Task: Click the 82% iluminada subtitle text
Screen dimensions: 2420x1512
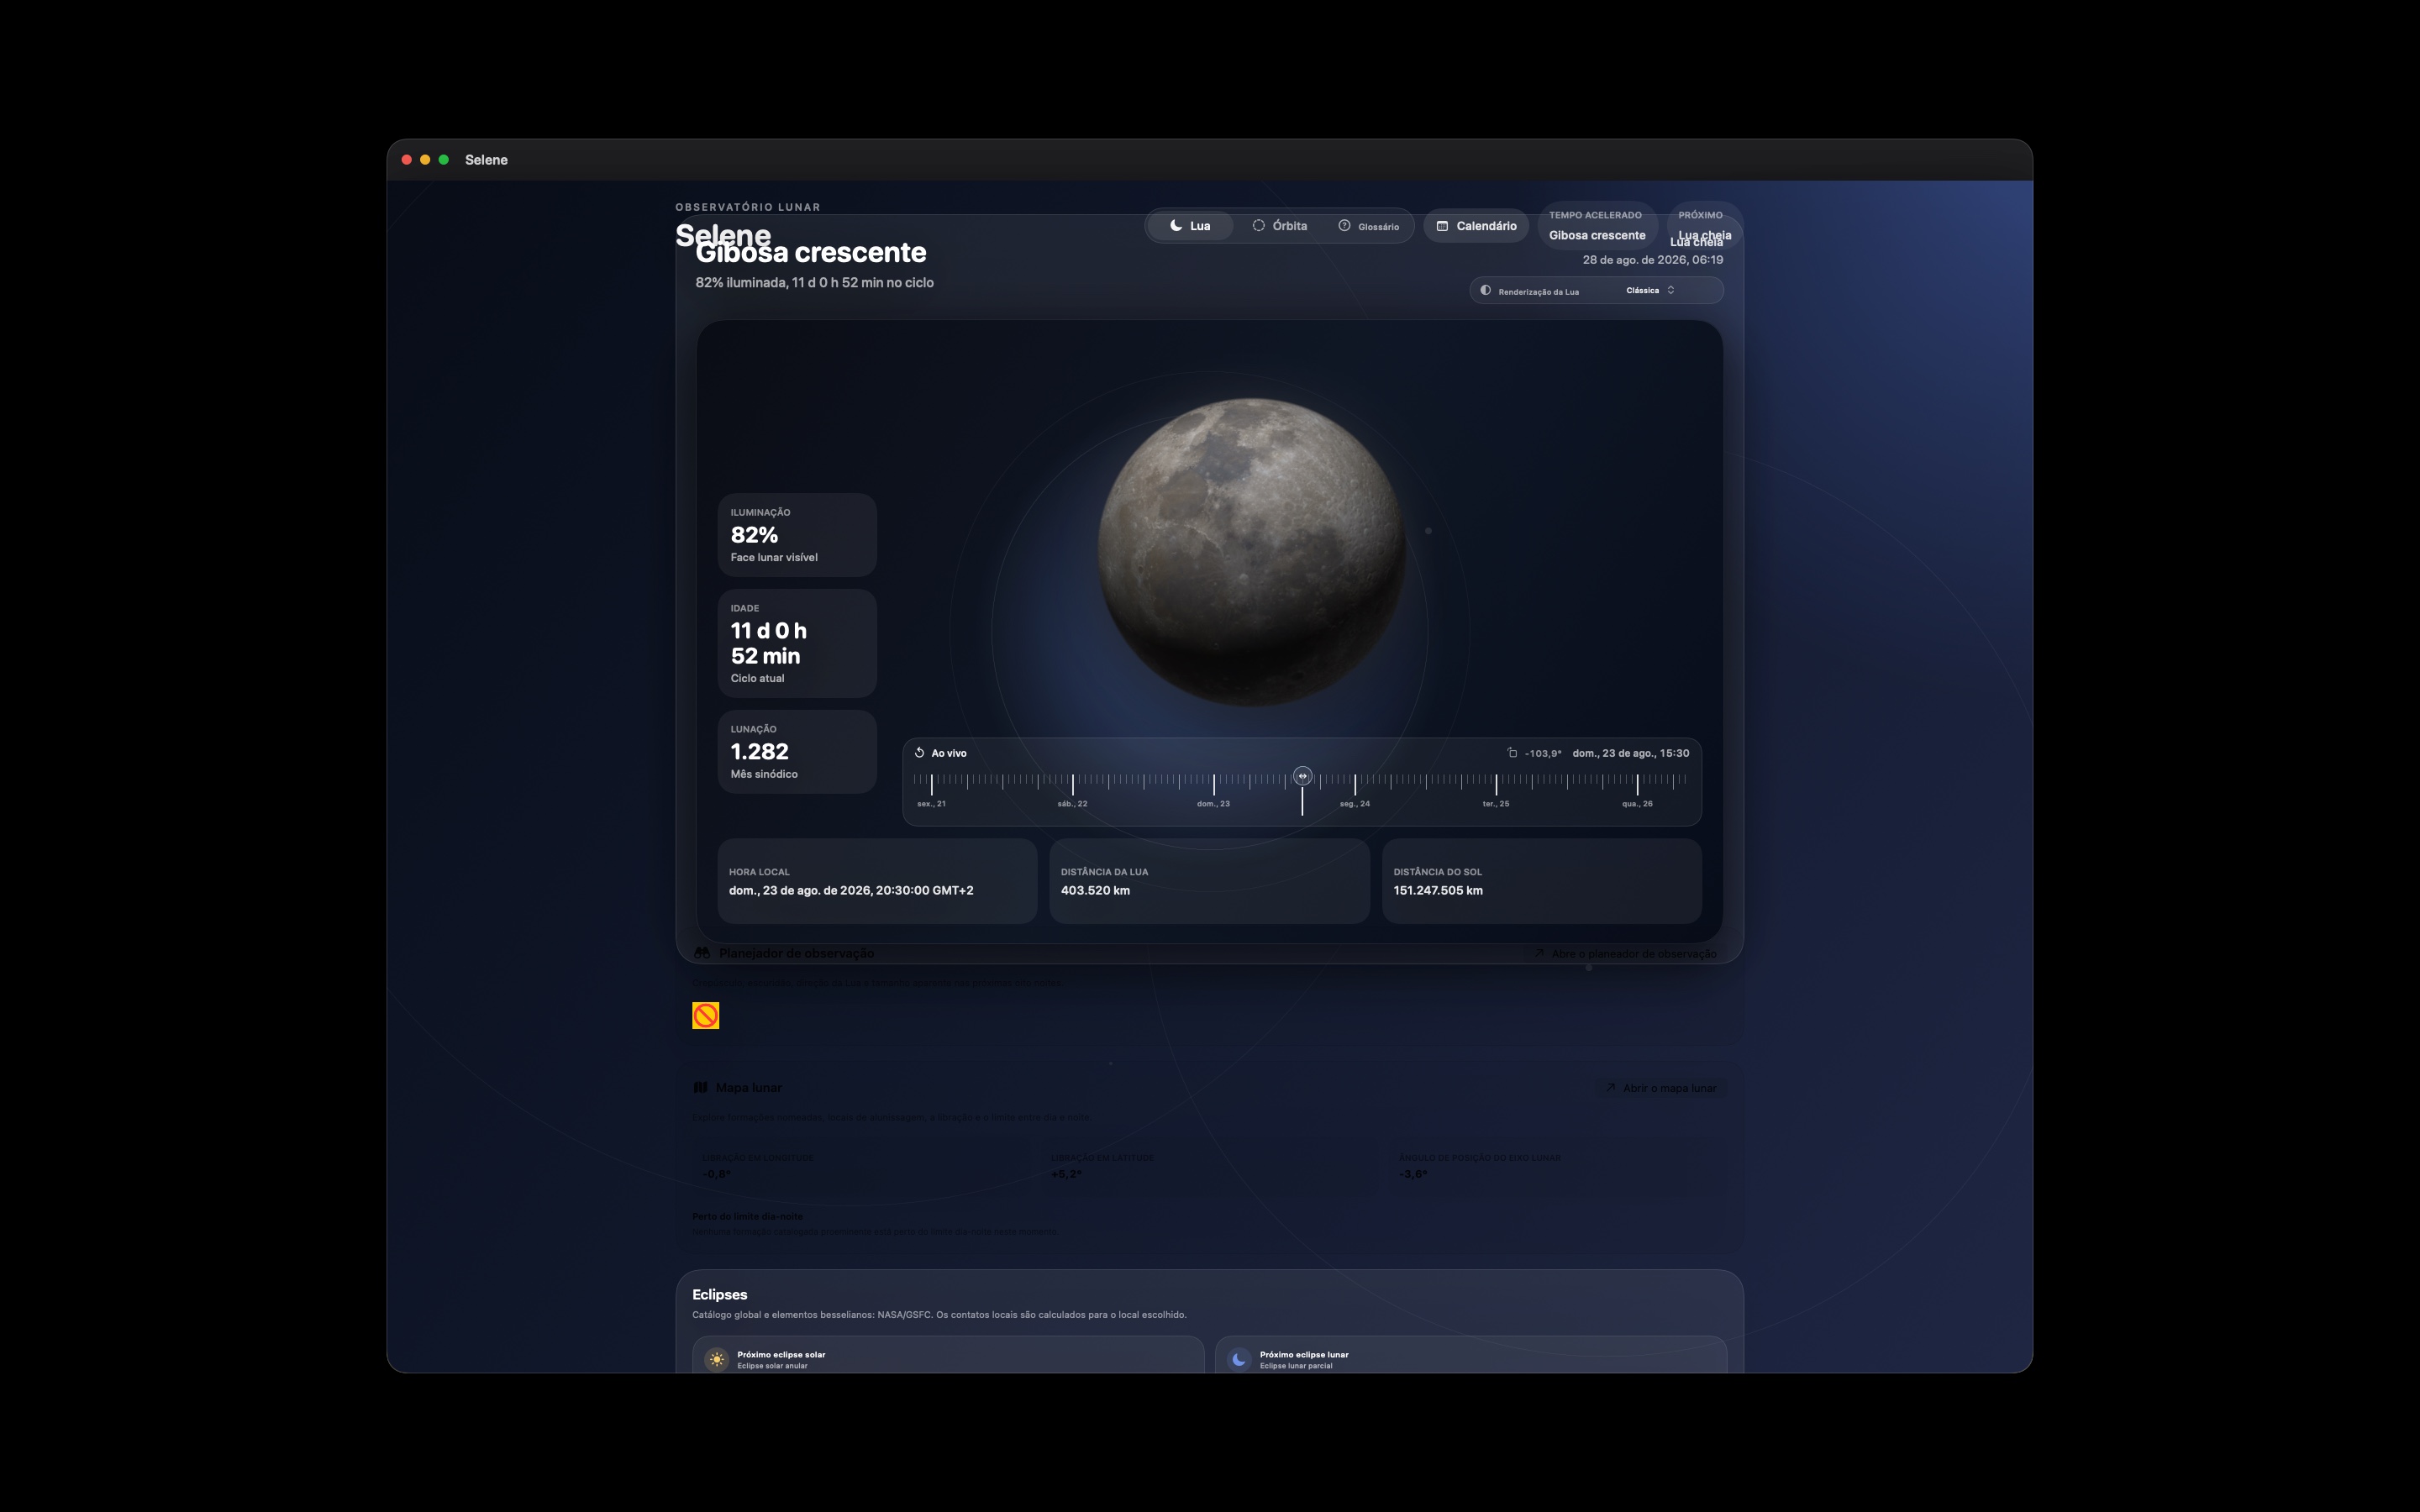Action: tap(815, 283)
